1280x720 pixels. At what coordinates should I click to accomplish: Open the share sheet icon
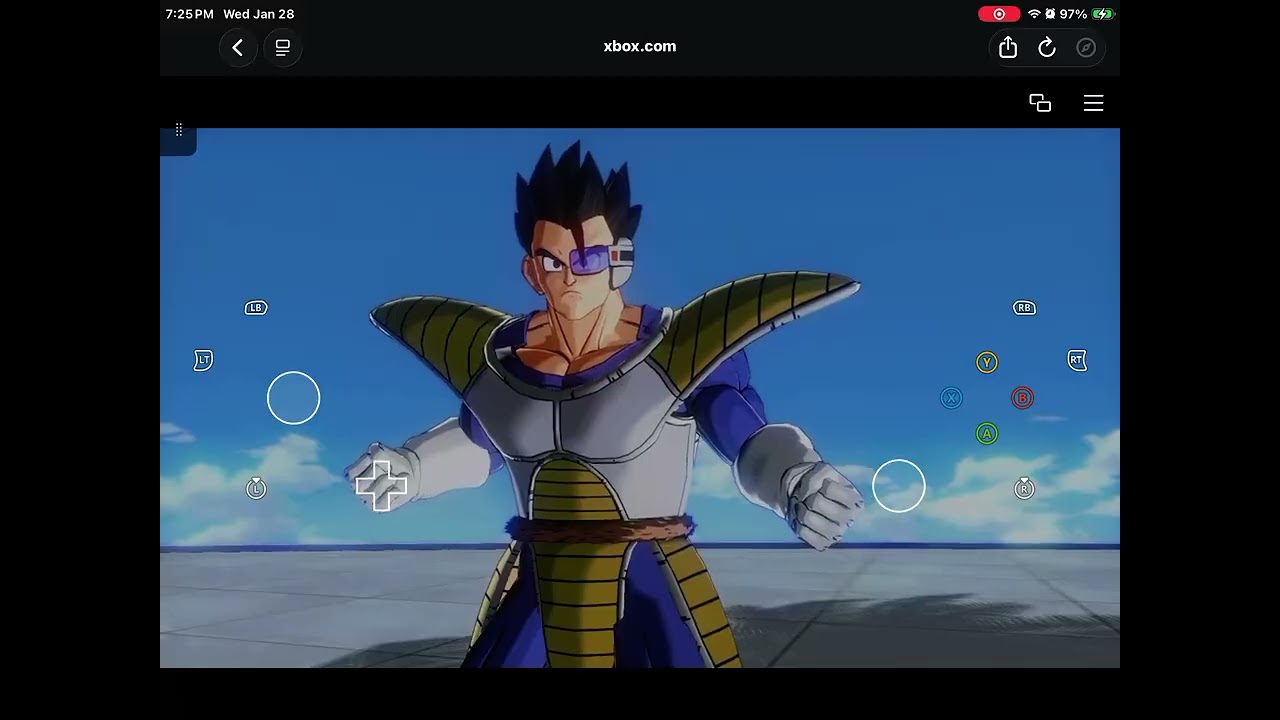pos(1008,47)
